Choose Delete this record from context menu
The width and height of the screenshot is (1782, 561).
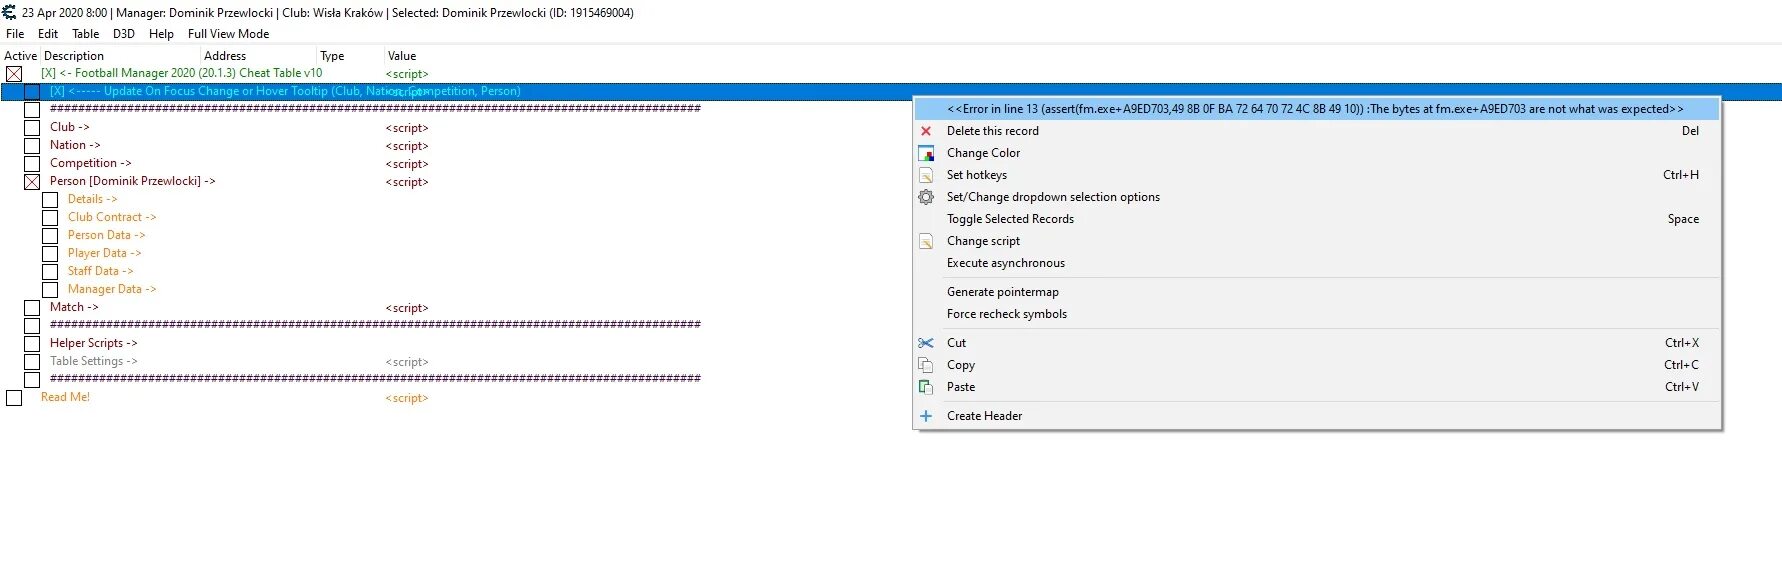point(1317,131)
